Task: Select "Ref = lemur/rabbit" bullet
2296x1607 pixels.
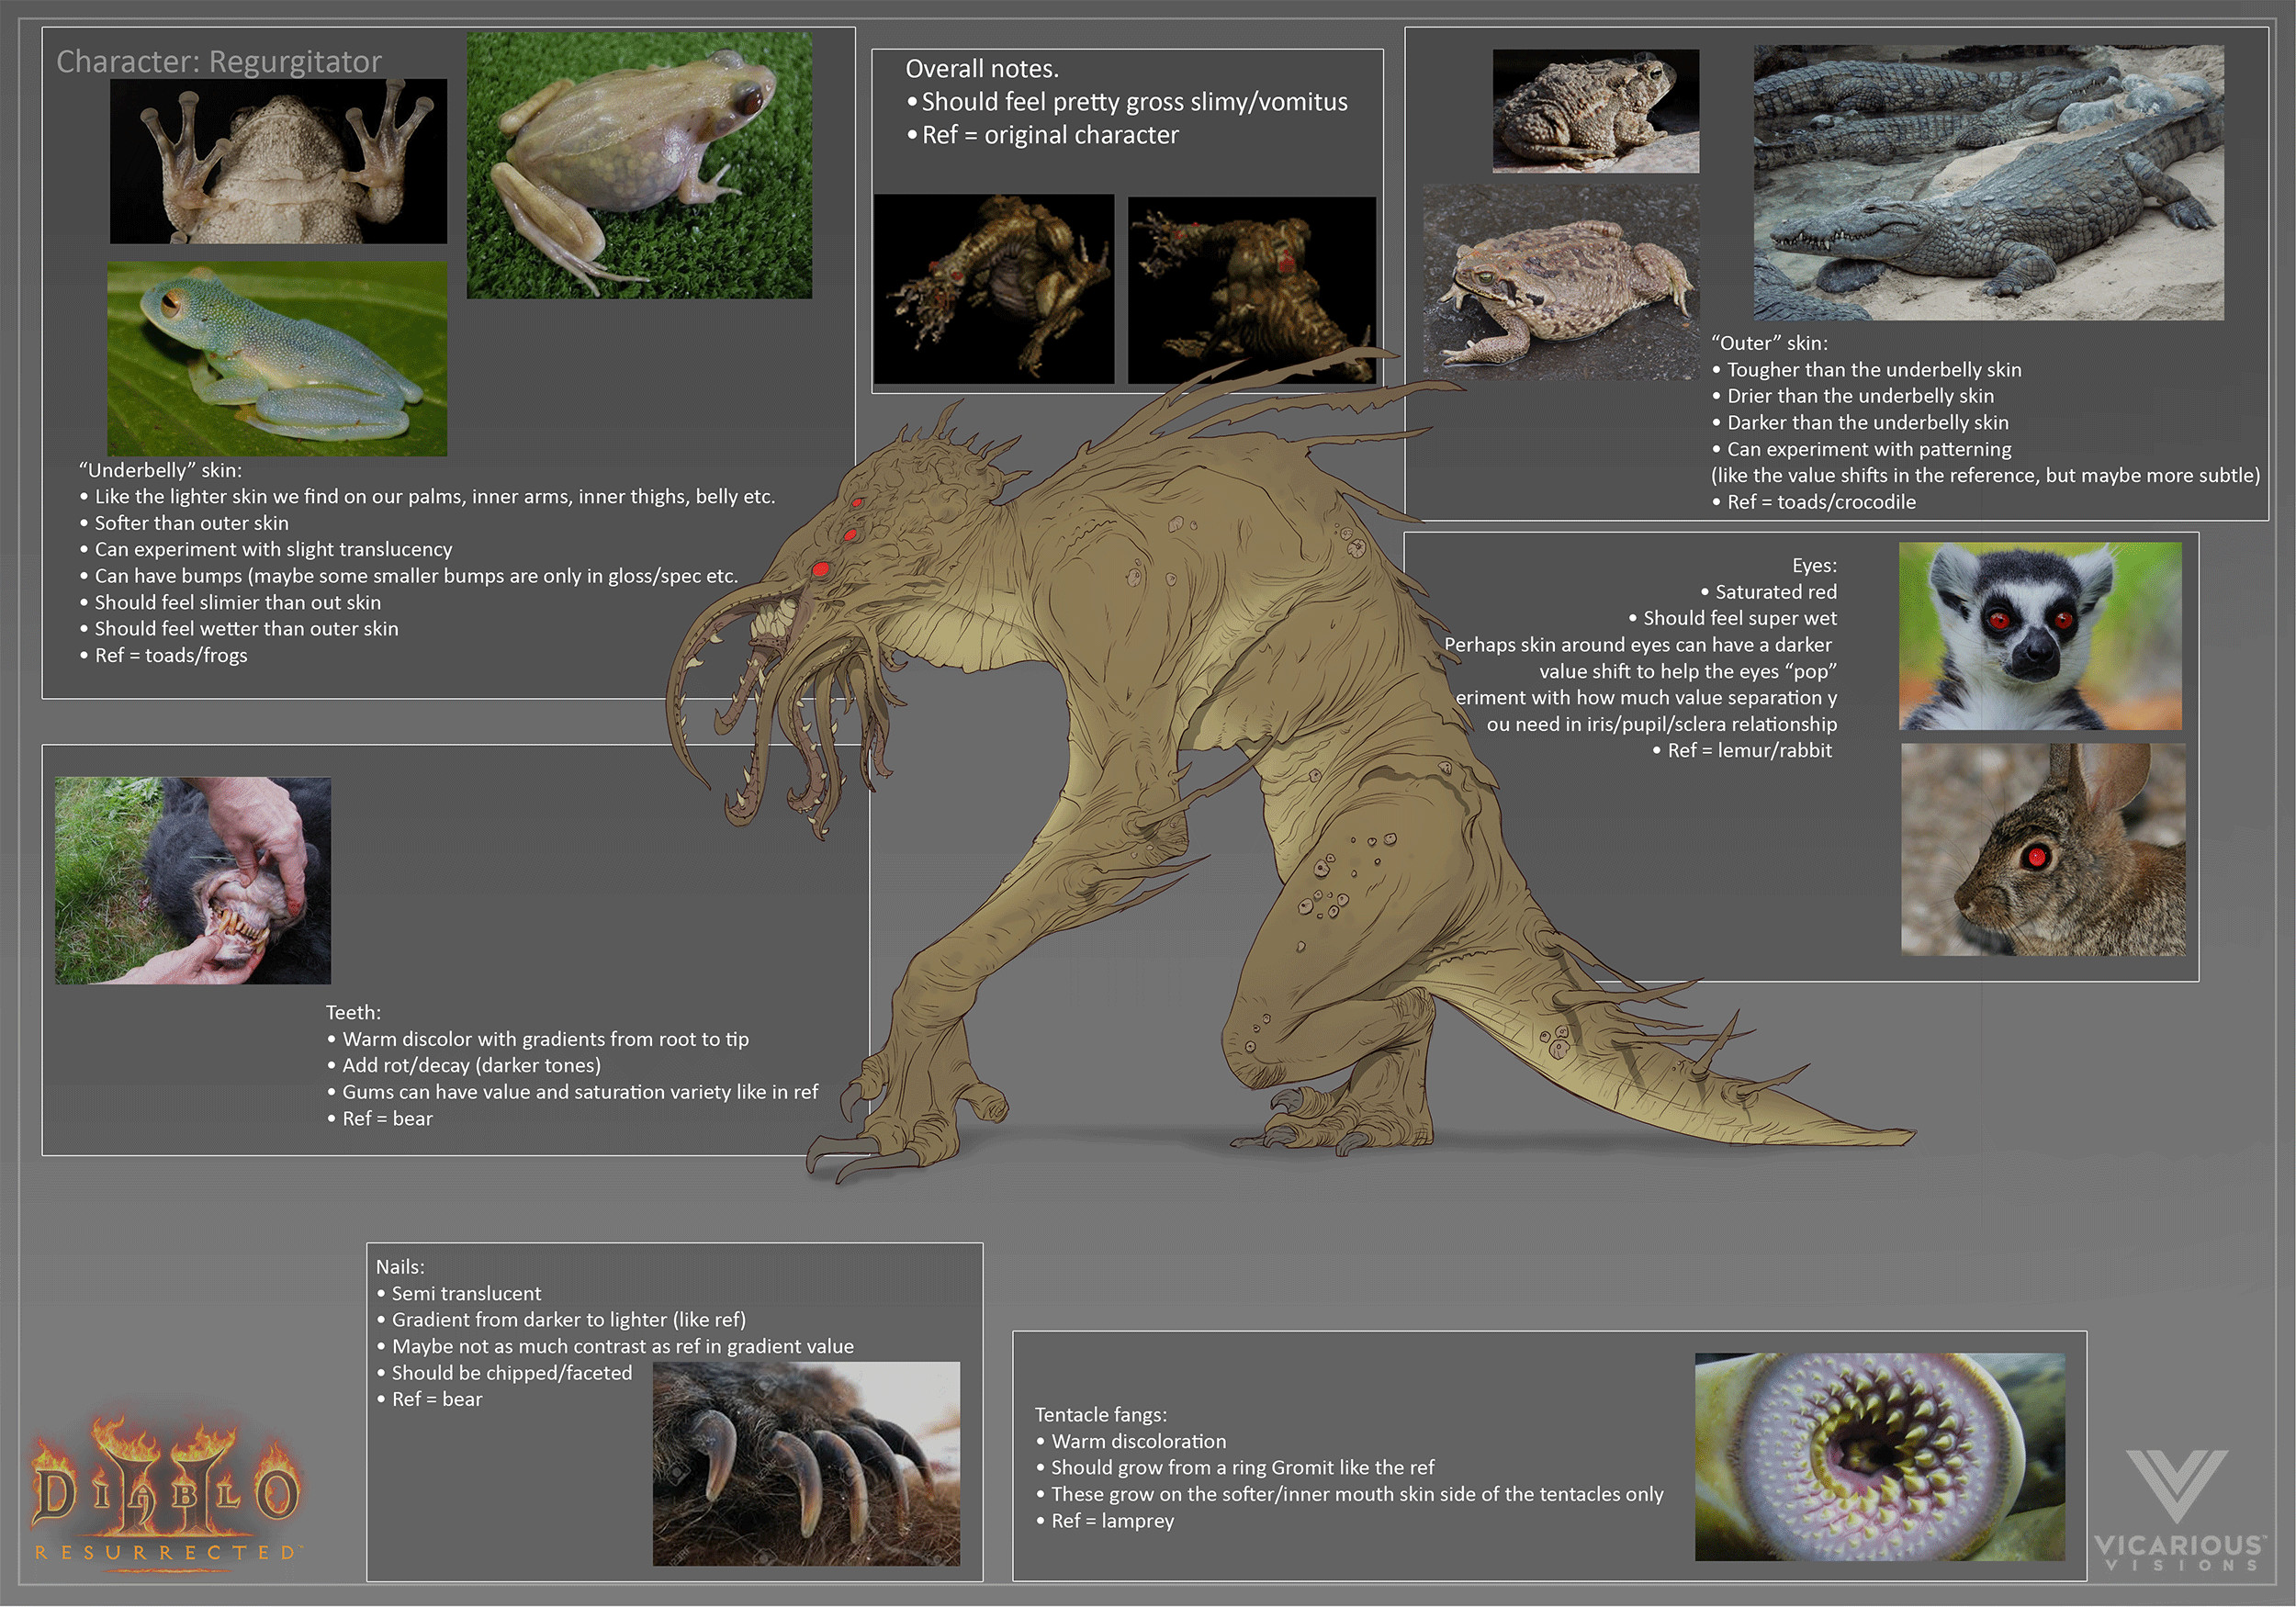Action: 1742,750
